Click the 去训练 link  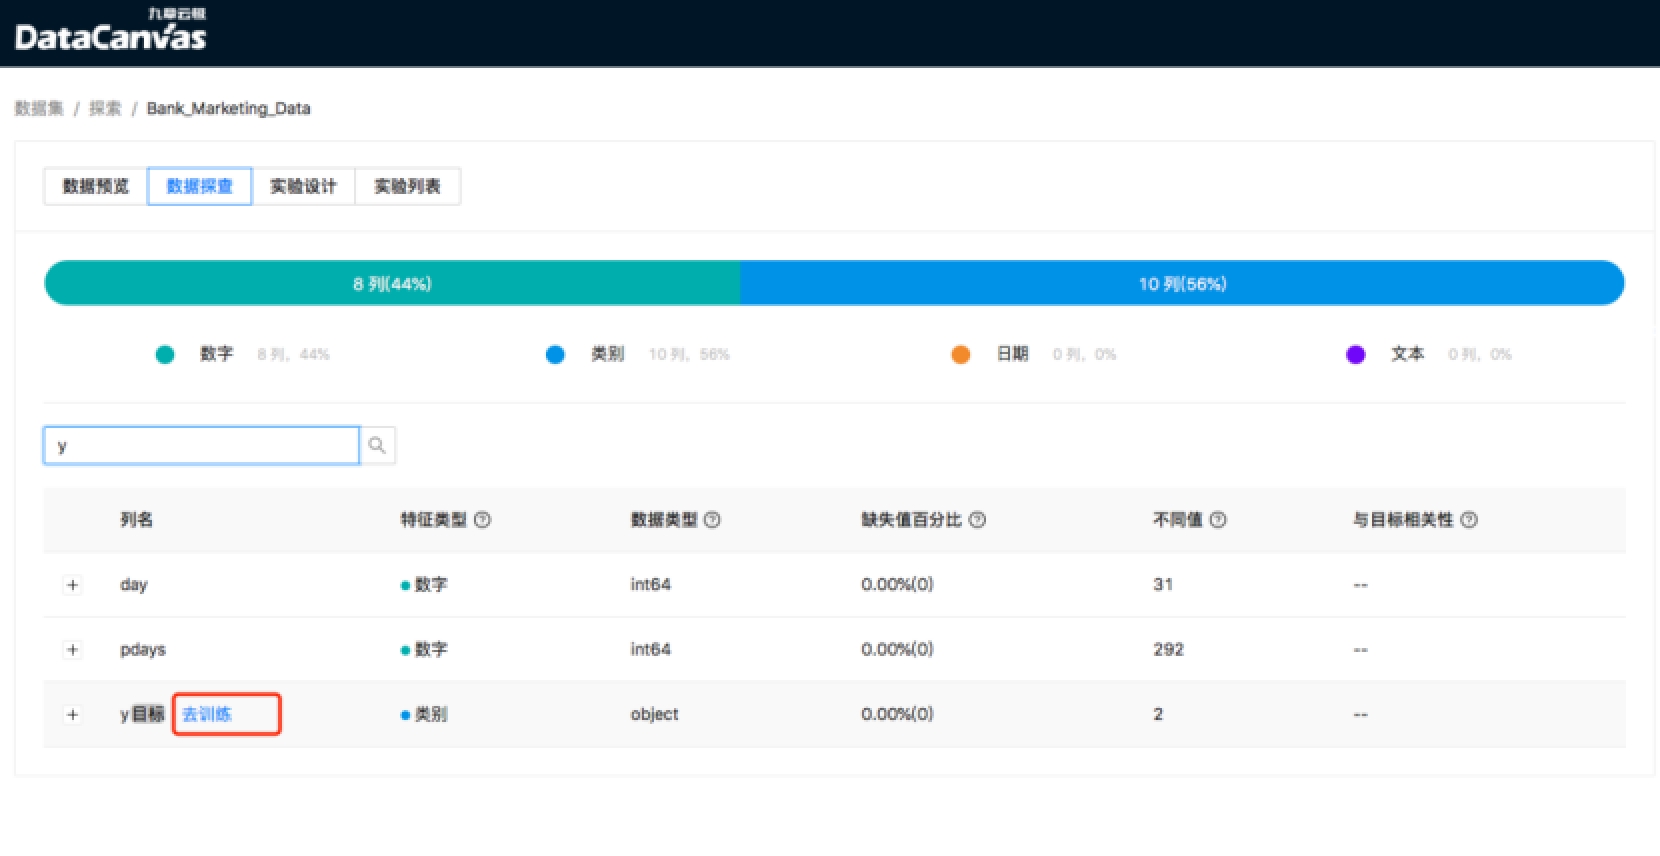pos(207,714)
